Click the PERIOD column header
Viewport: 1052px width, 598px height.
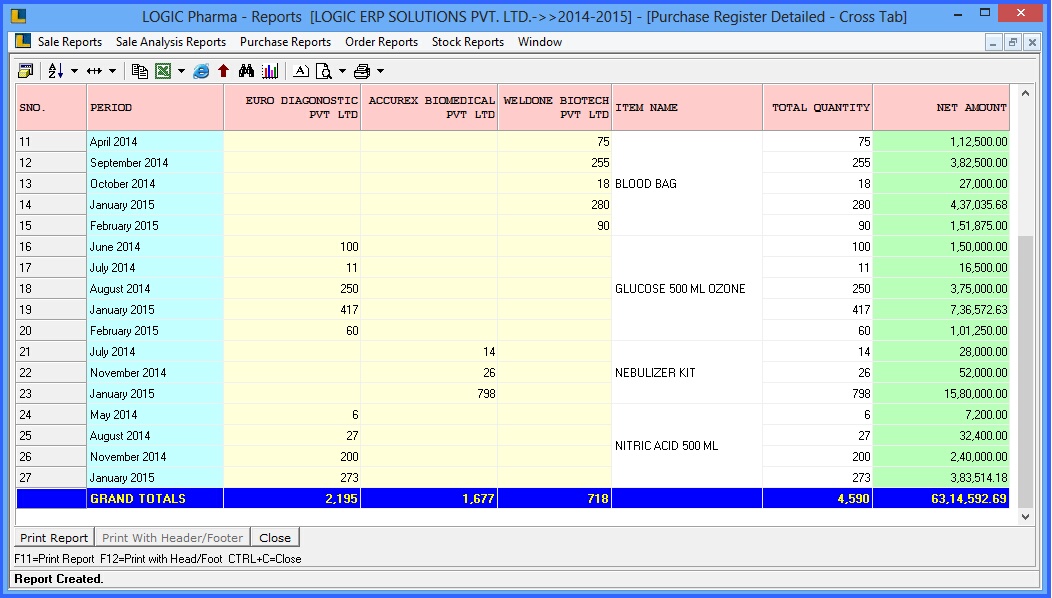(x=155, y=107)
